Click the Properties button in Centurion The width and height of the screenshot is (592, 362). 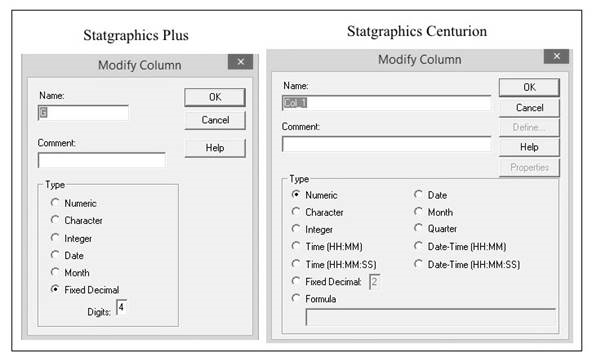click(529, 168)
